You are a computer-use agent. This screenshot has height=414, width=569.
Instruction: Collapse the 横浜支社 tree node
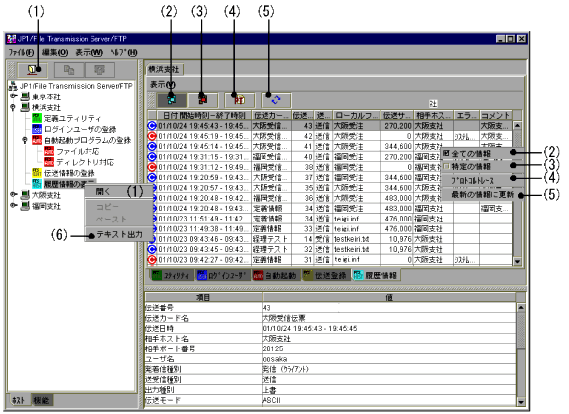point(13,107)
